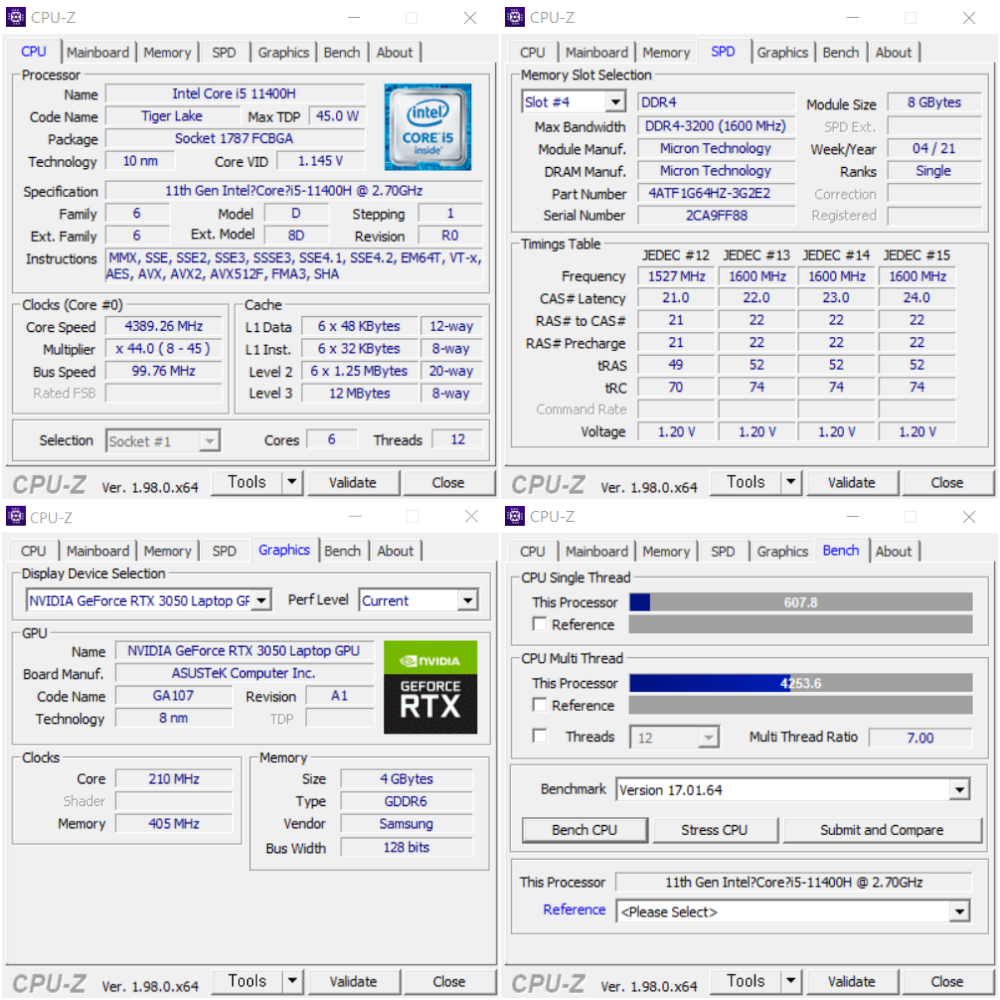Switch to About tab in Graphics window
The height and width of the screenshot is (1000, 1000).
point(395,551)
